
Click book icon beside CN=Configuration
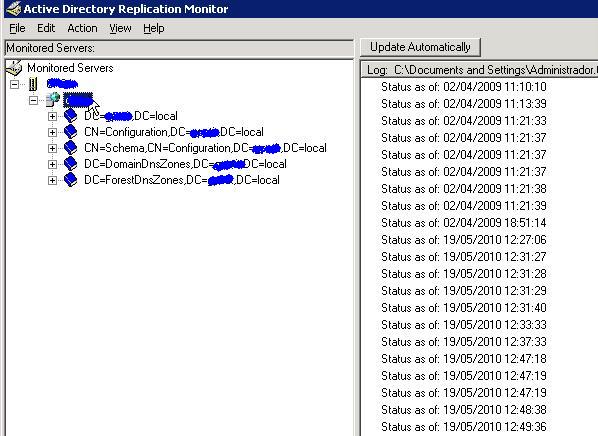(71, 132)
